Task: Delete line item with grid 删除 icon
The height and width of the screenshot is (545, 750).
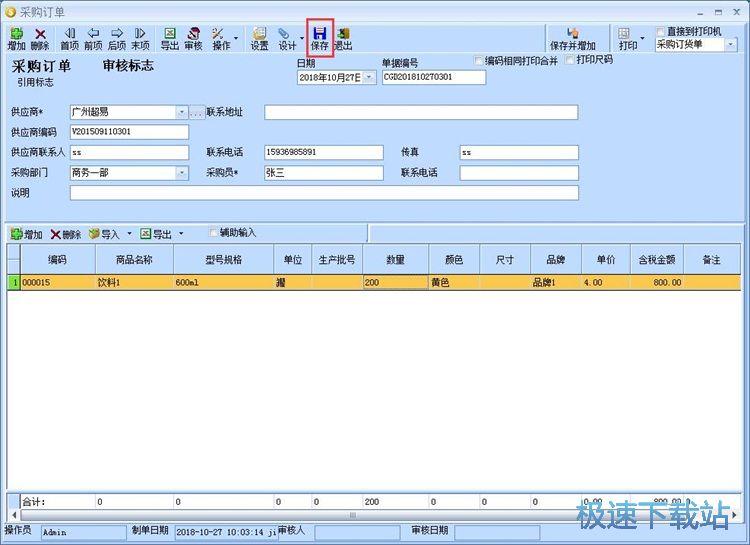Action: (66, 234)
